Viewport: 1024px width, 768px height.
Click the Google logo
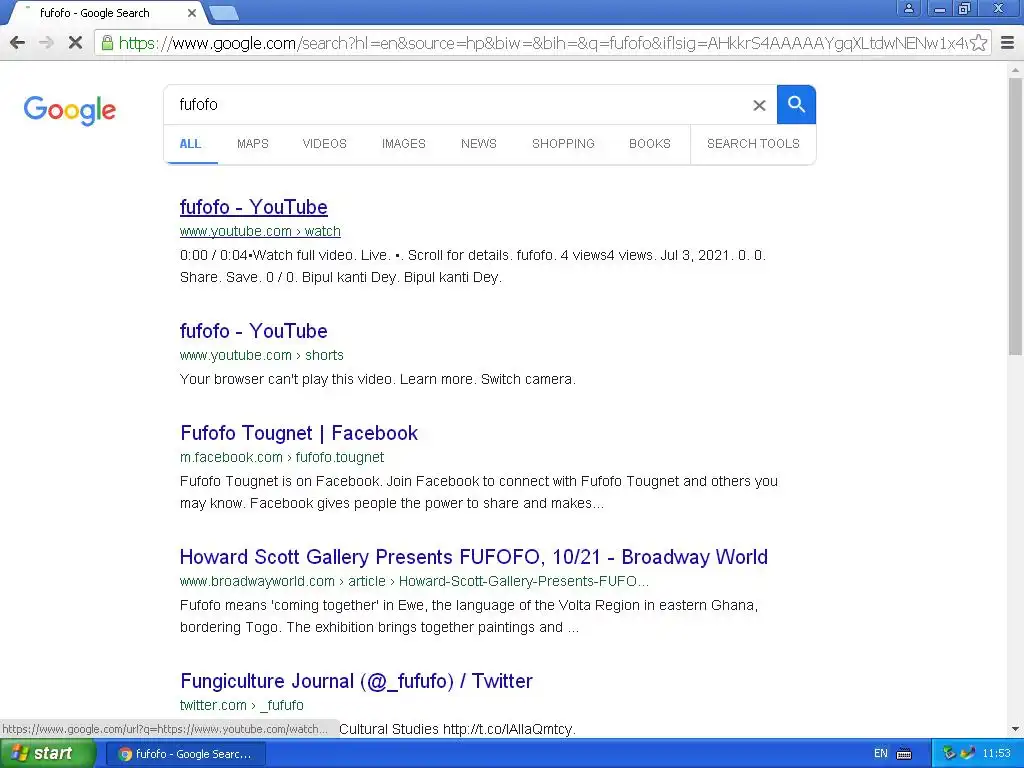click(x=69, y=110)
